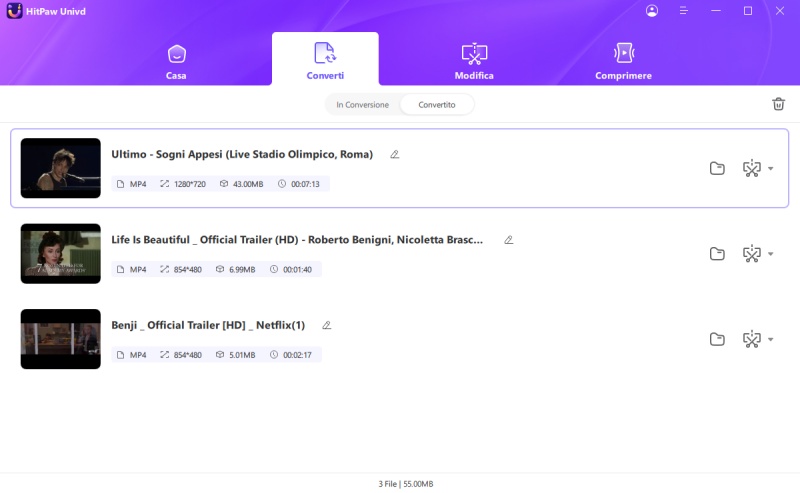Expand edit dropdown arrow for Benji trailer
Screen dimensions: 800x493
(770, 339)
